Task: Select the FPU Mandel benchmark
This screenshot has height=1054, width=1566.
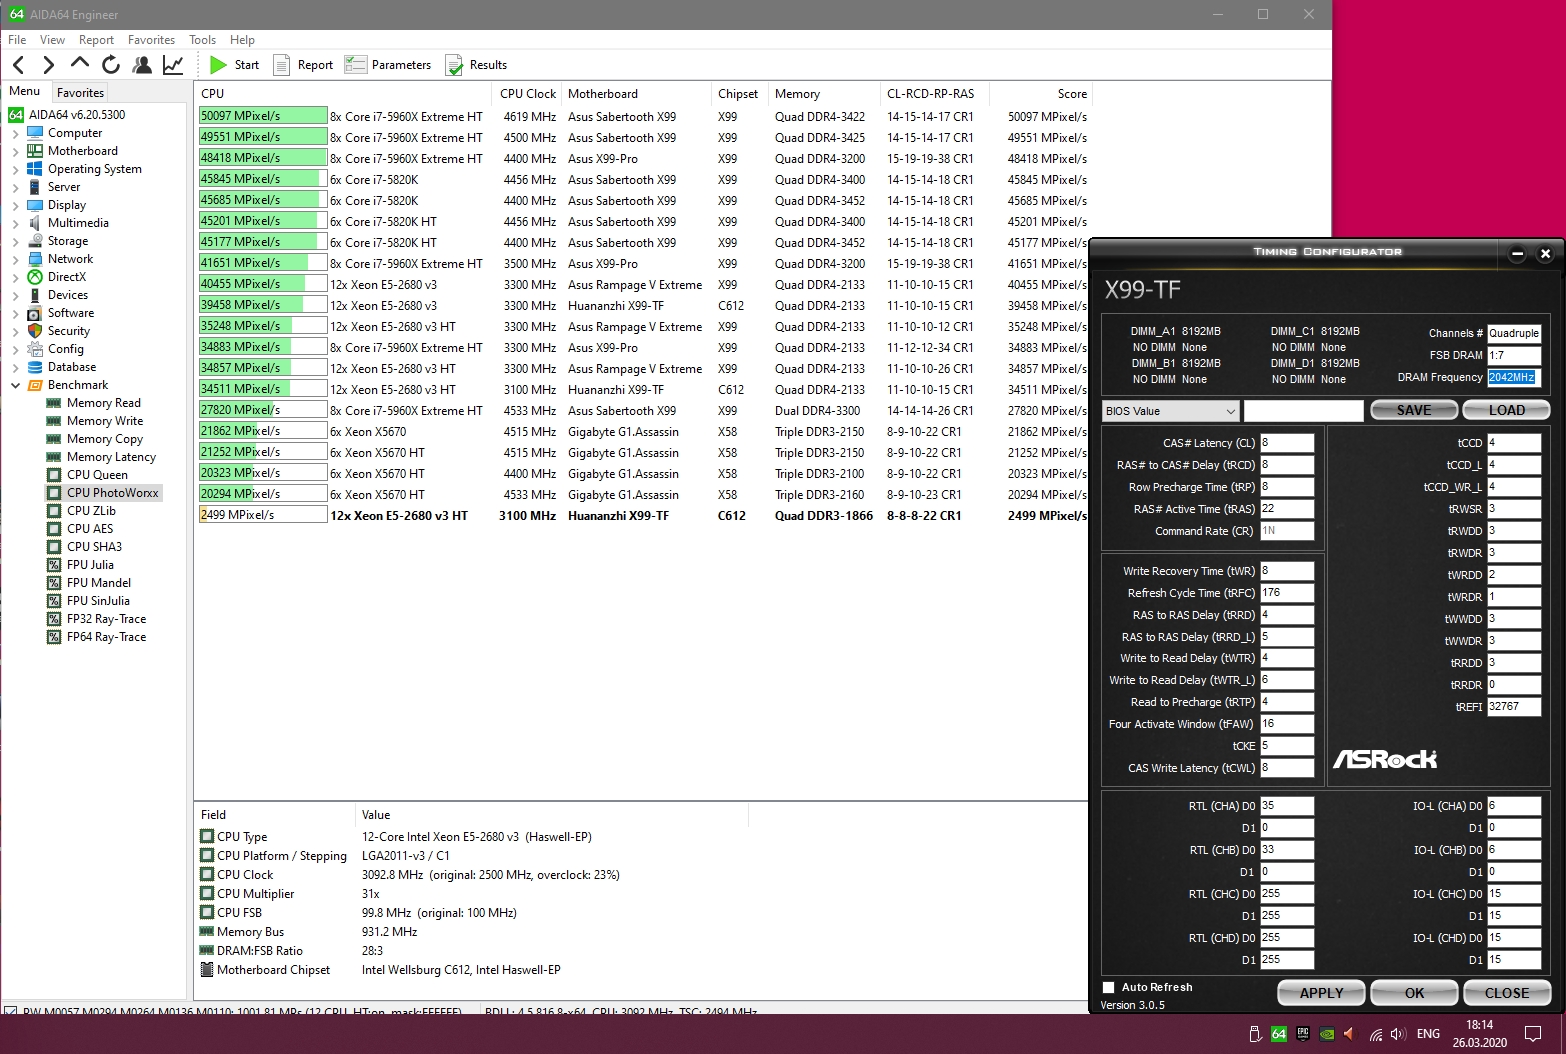Action: 99,583
